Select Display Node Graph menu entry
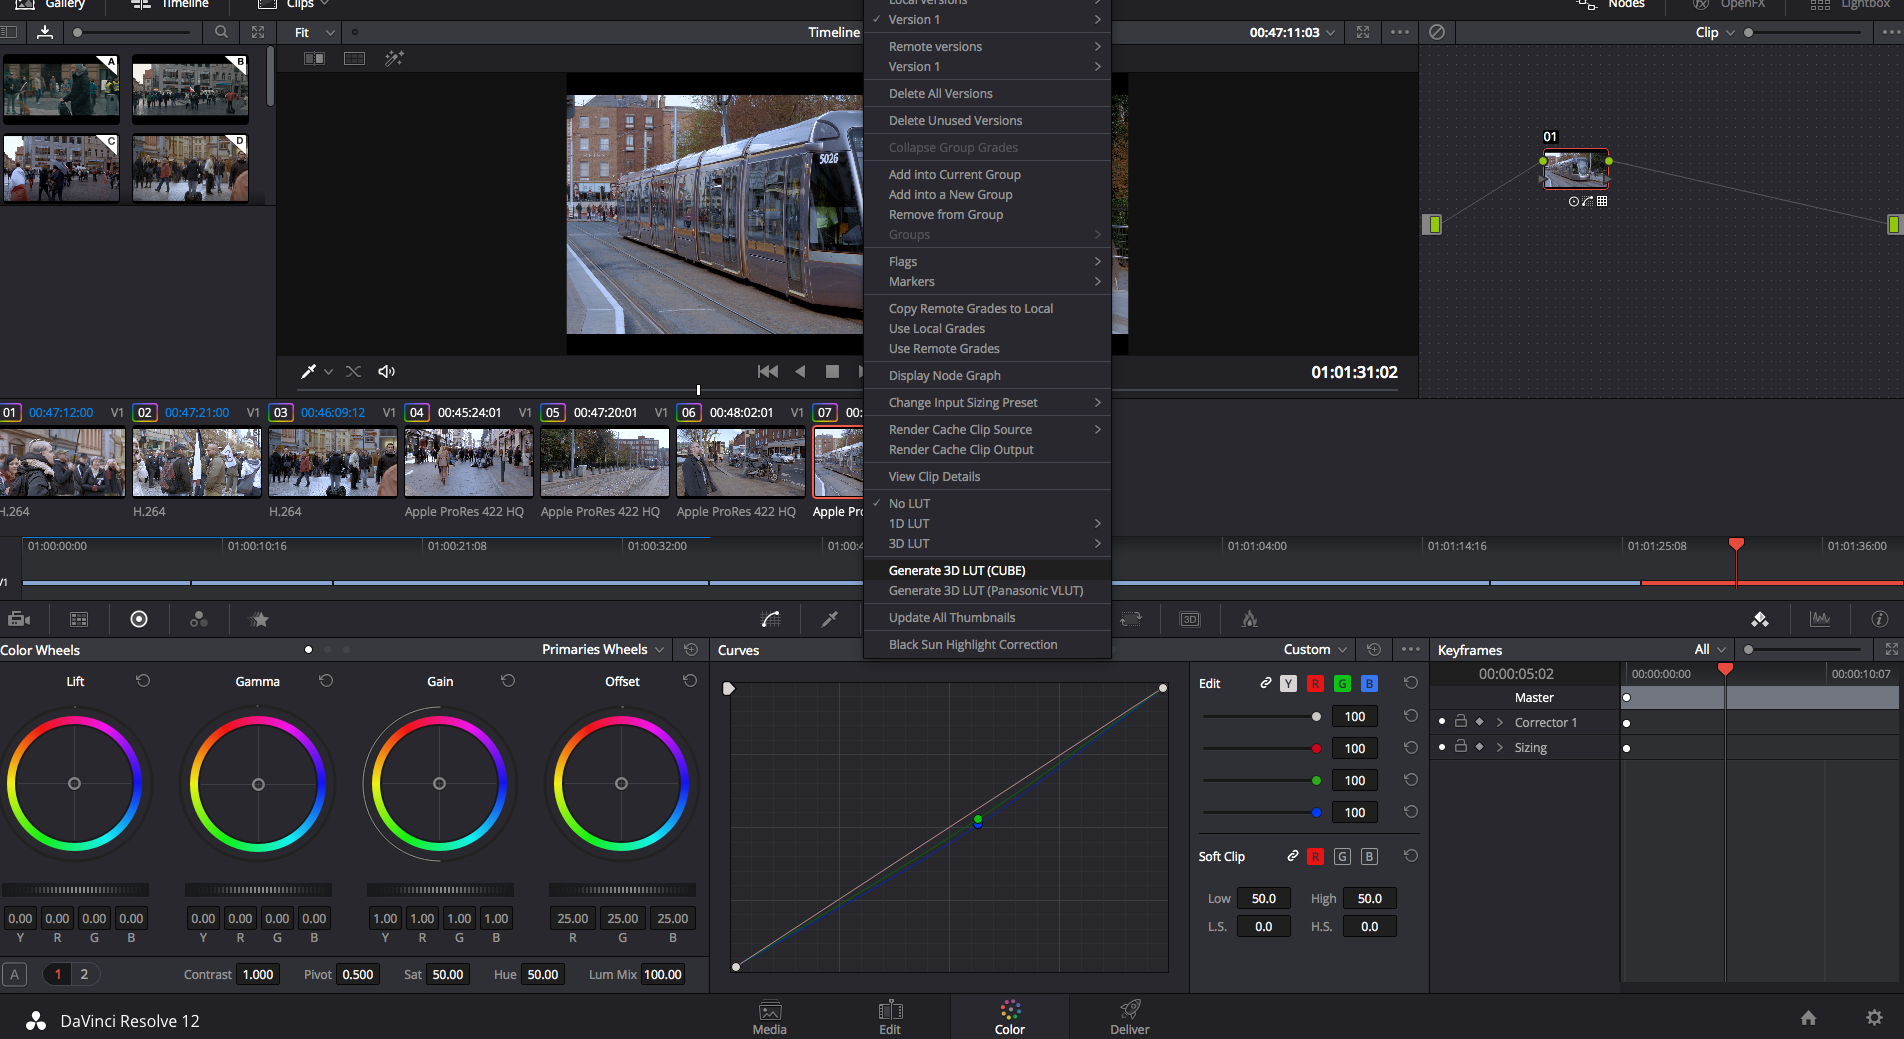Screen dimensions: 1904x1039 tap(987, 375)
